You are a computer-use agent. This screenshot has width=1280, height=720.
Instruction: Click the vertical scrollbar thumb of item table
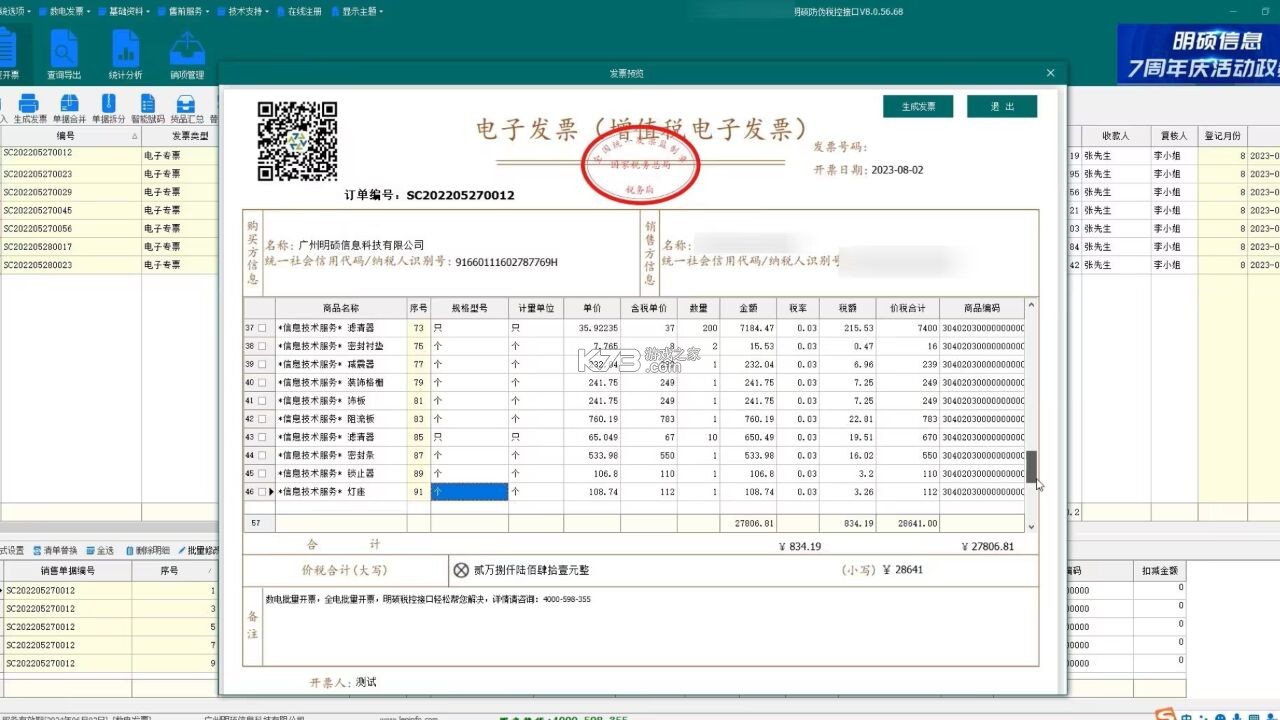point(1032,467)
